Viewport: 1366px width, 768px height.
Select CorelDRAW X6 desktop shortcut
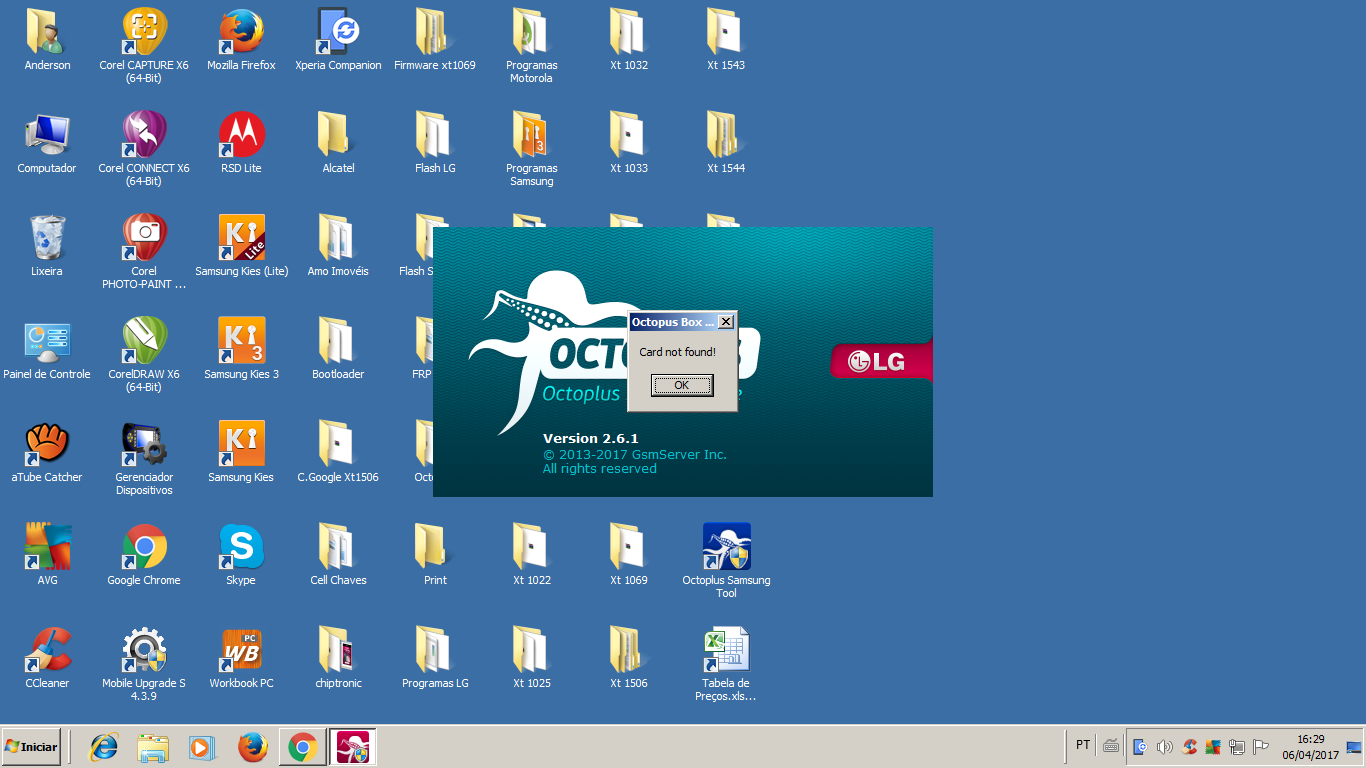144,355
